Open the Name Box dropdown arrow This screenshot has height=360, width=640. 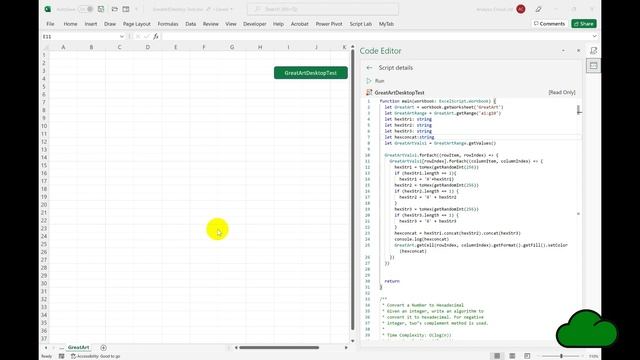122,37
